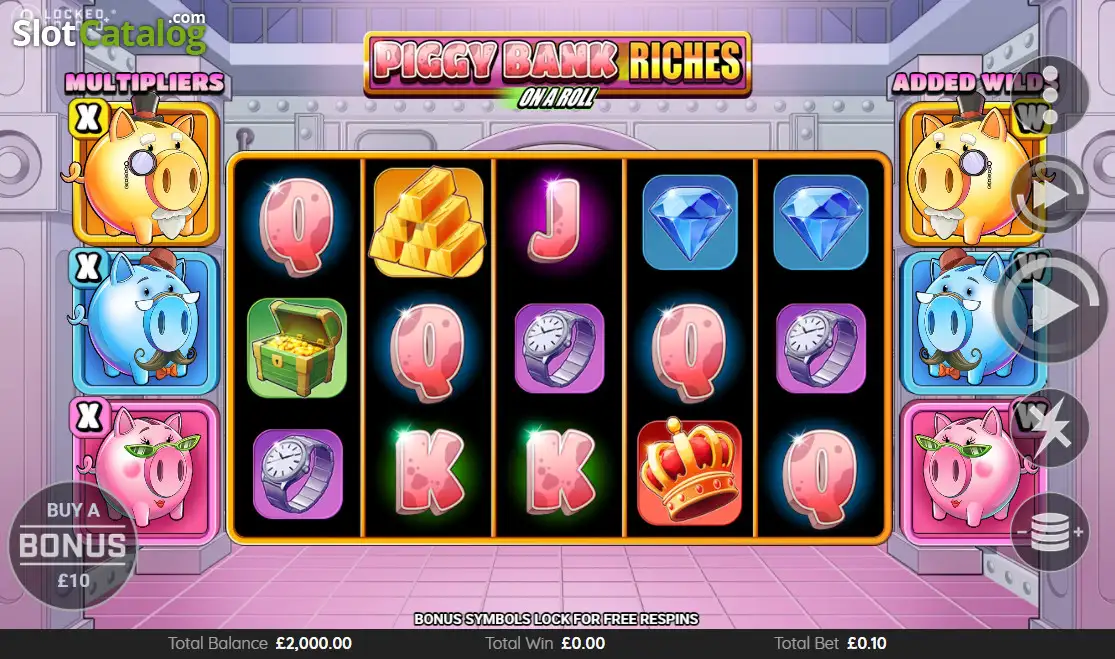Click the yellow multiplier piggy bank

pos(146,173)
